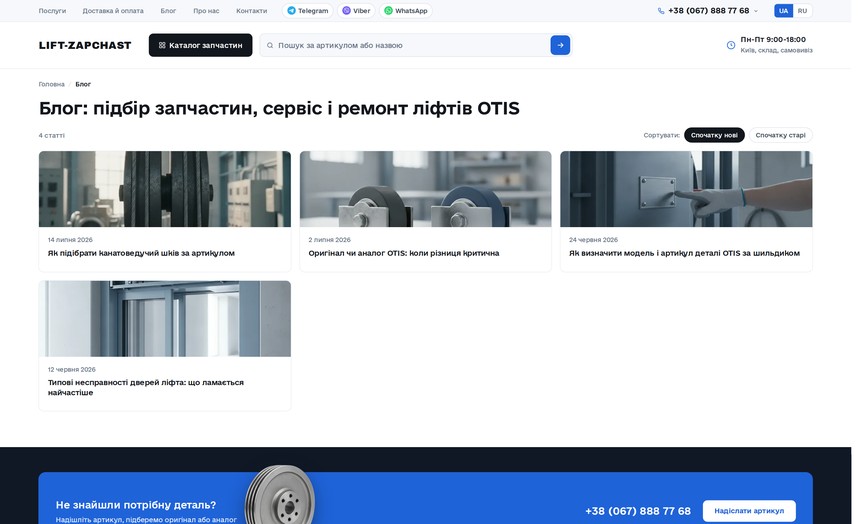Click the magnifier icon in search field
Image resolution: width=858 pixels, height=524 pixels.
[x=270, y=45]
